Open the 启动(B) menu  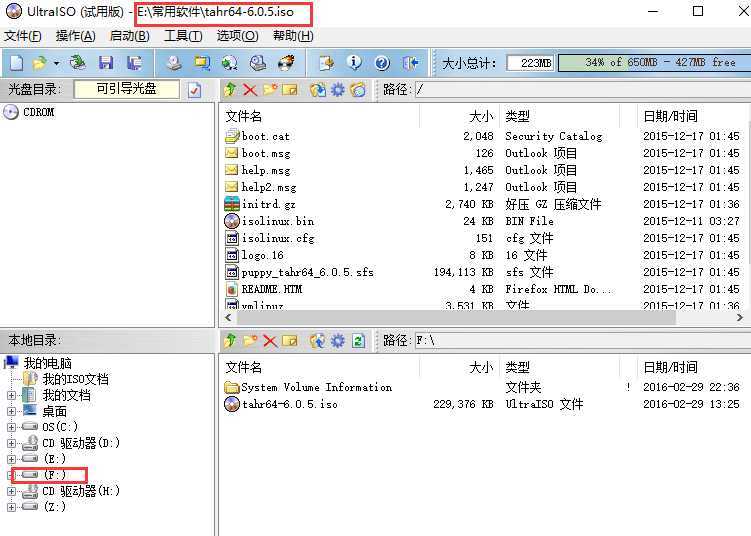pyautogui.click(x=129, y=36)
